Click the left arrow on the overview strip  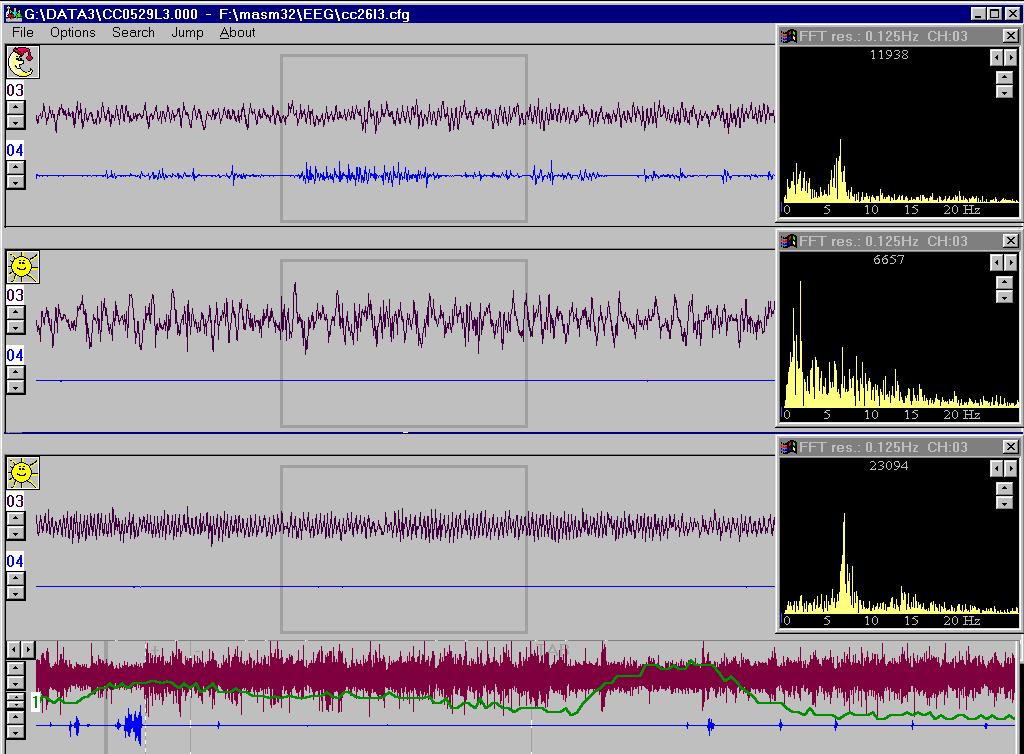(x=13, y=650)
